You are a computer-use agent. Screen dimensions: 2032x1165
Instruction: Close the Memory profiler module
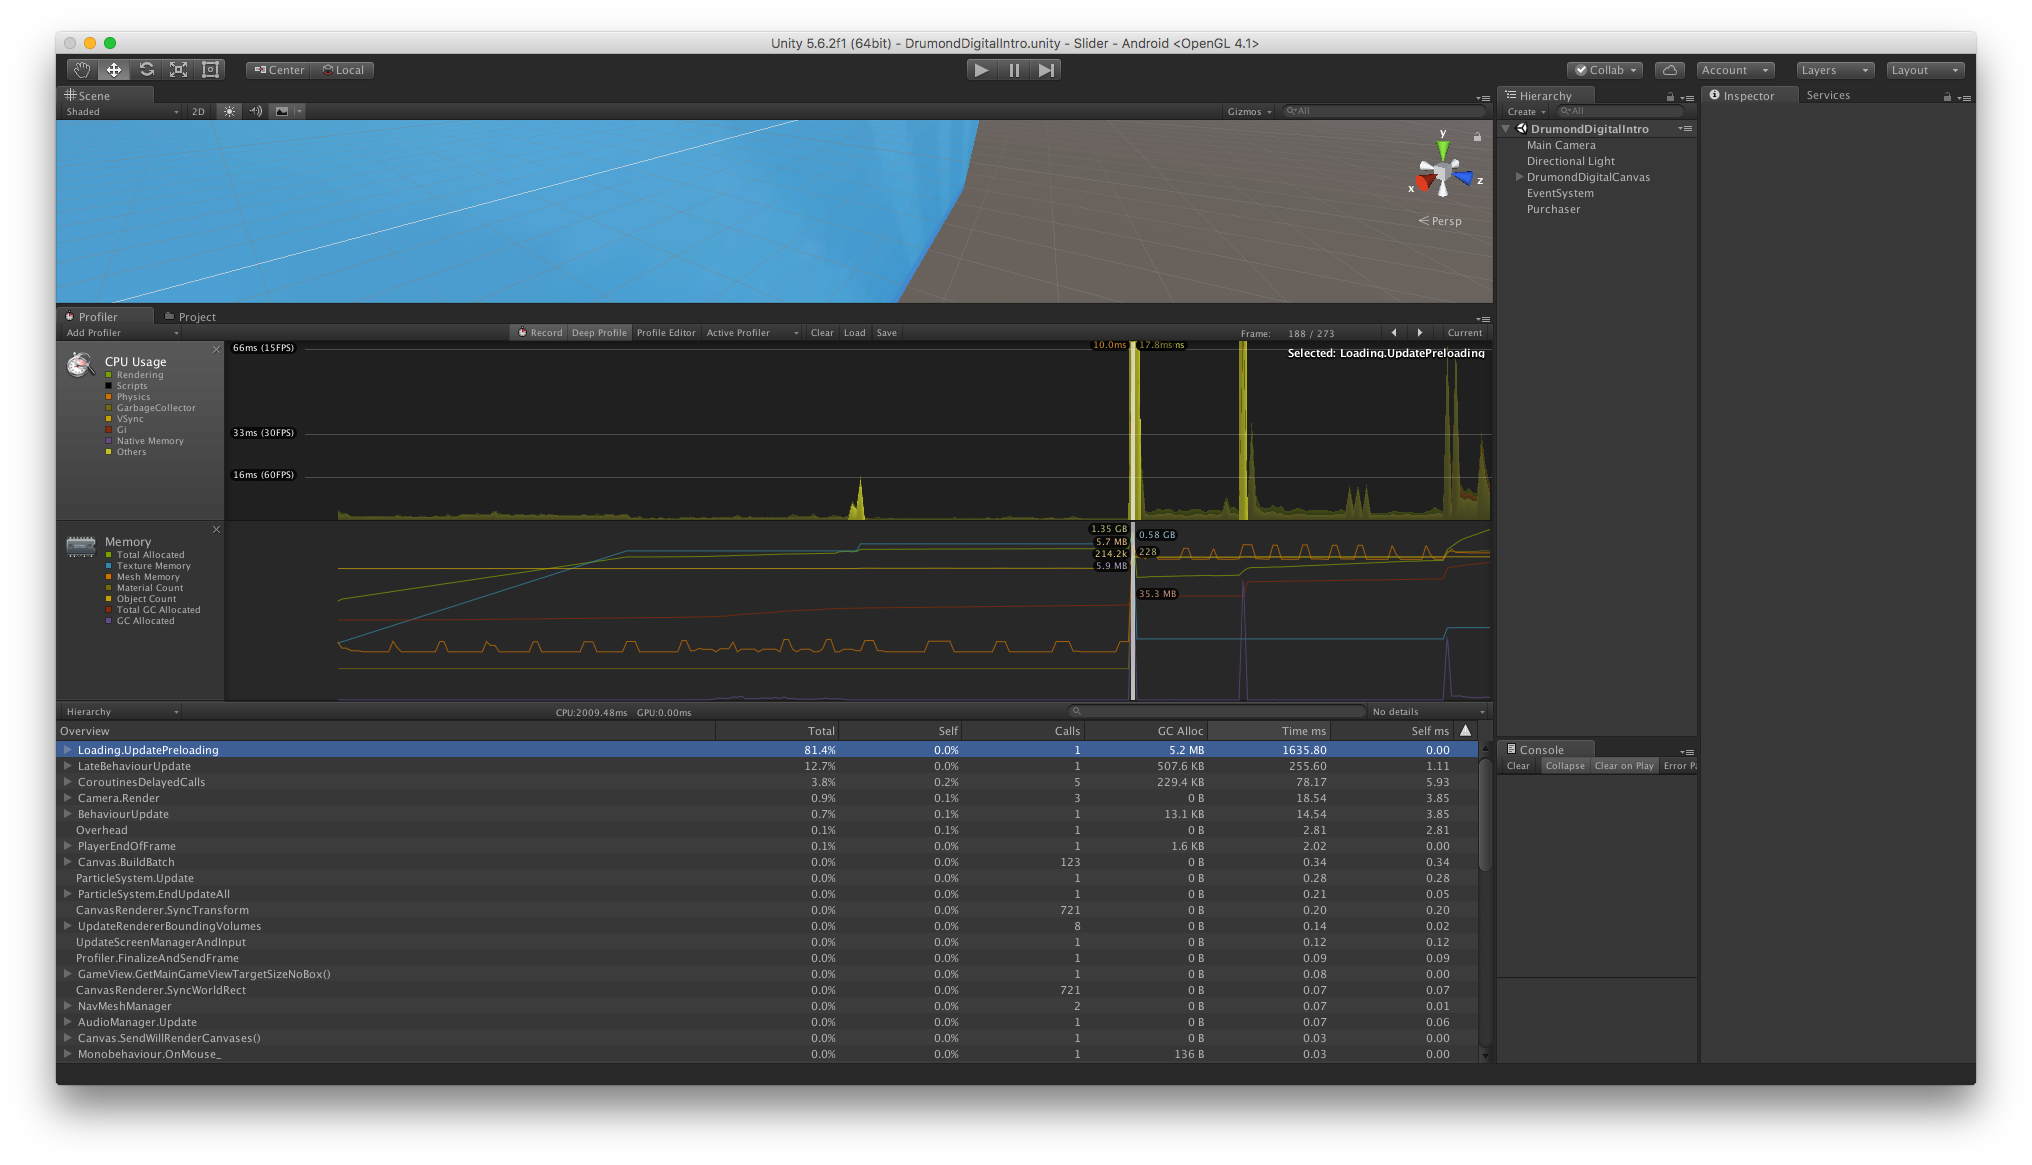tap(216, 529)
